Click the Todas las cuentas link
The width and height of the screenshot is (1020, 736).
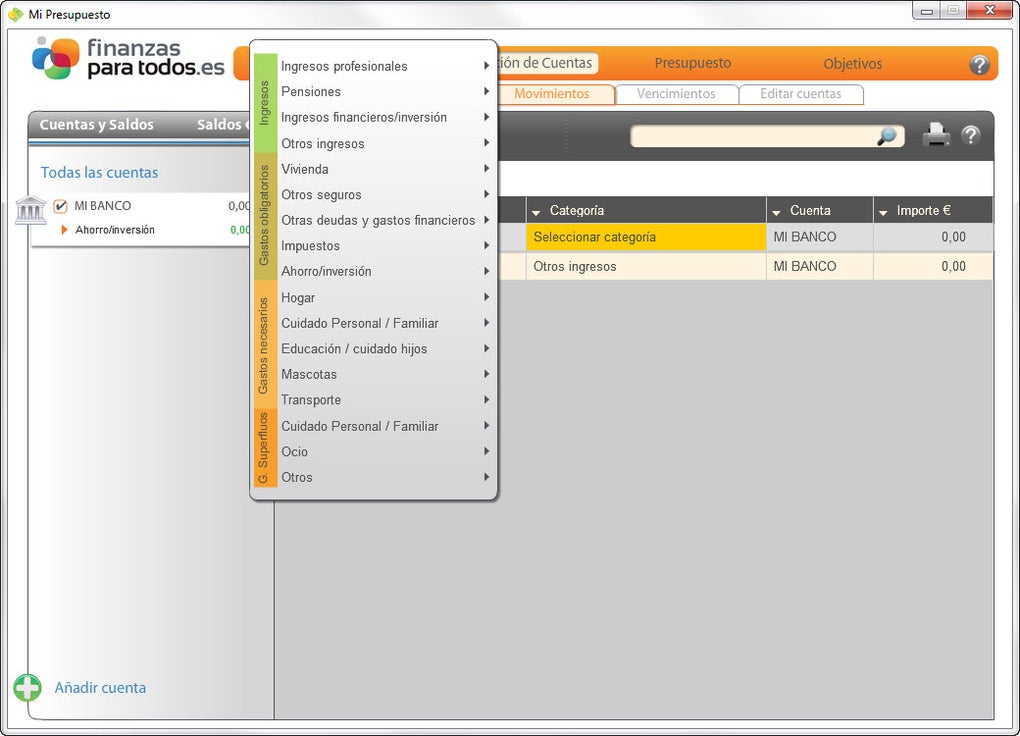coord(99,172)
